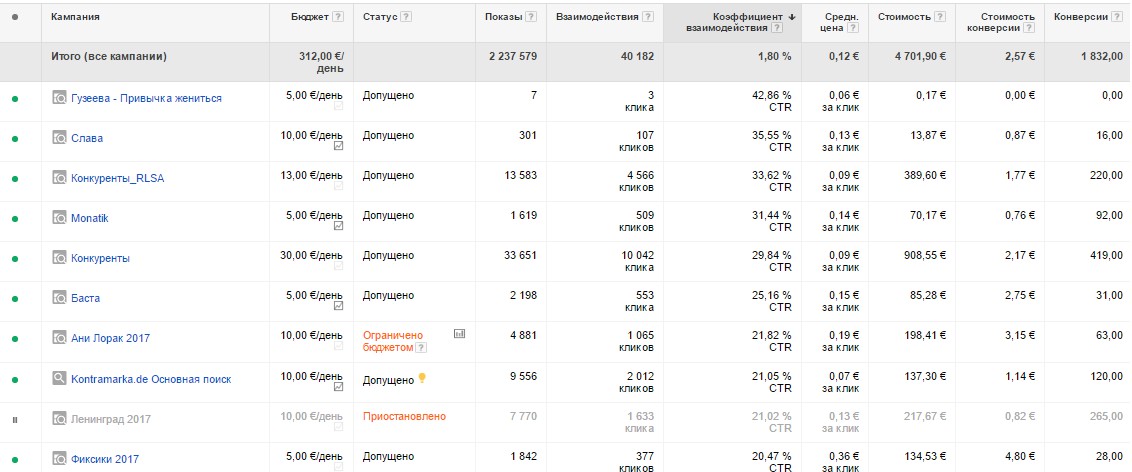This screenshot has width=1132, height=472.
Task: Click the search campaign icon beside Kontramarka.de
Action: [59, 378]
